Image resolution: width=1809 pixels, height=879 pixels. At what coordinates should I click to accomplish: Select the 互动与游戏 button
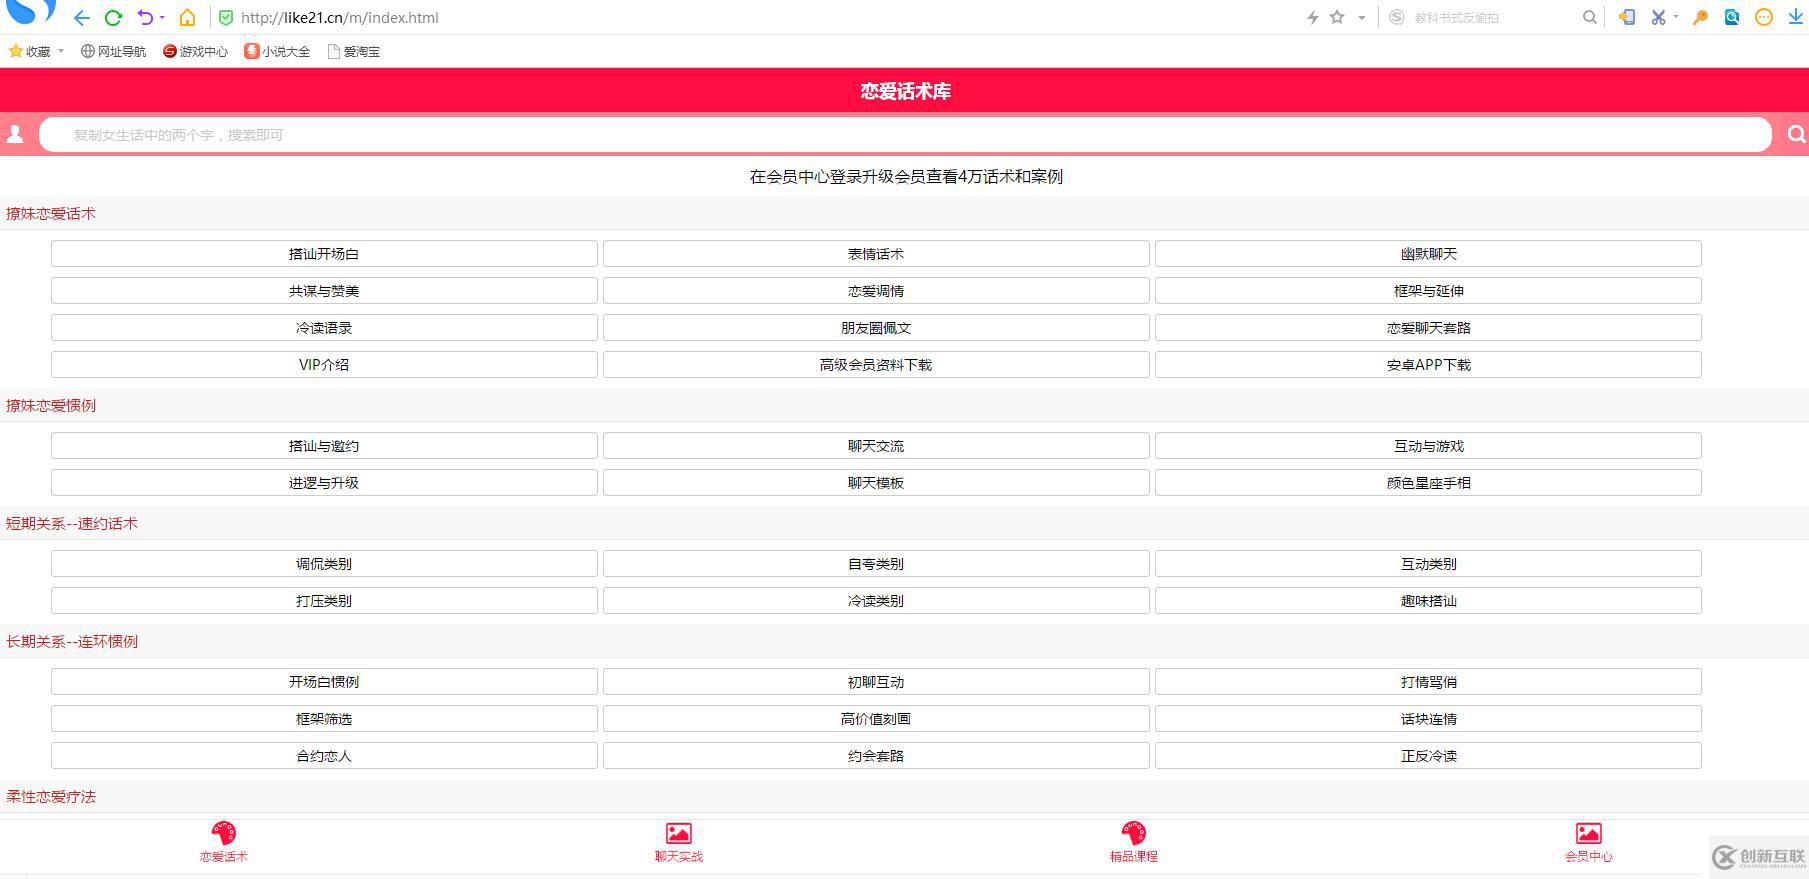(x=1428, y=446)
